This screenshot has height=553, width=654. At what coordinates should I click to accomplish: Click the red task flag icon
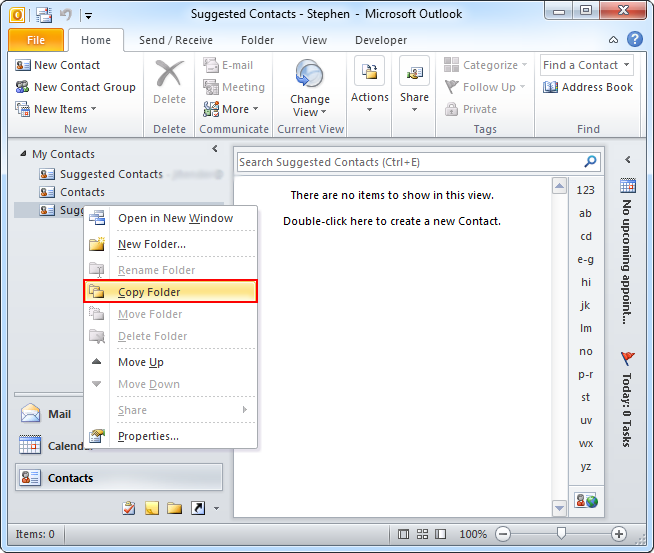pos(628,358)
